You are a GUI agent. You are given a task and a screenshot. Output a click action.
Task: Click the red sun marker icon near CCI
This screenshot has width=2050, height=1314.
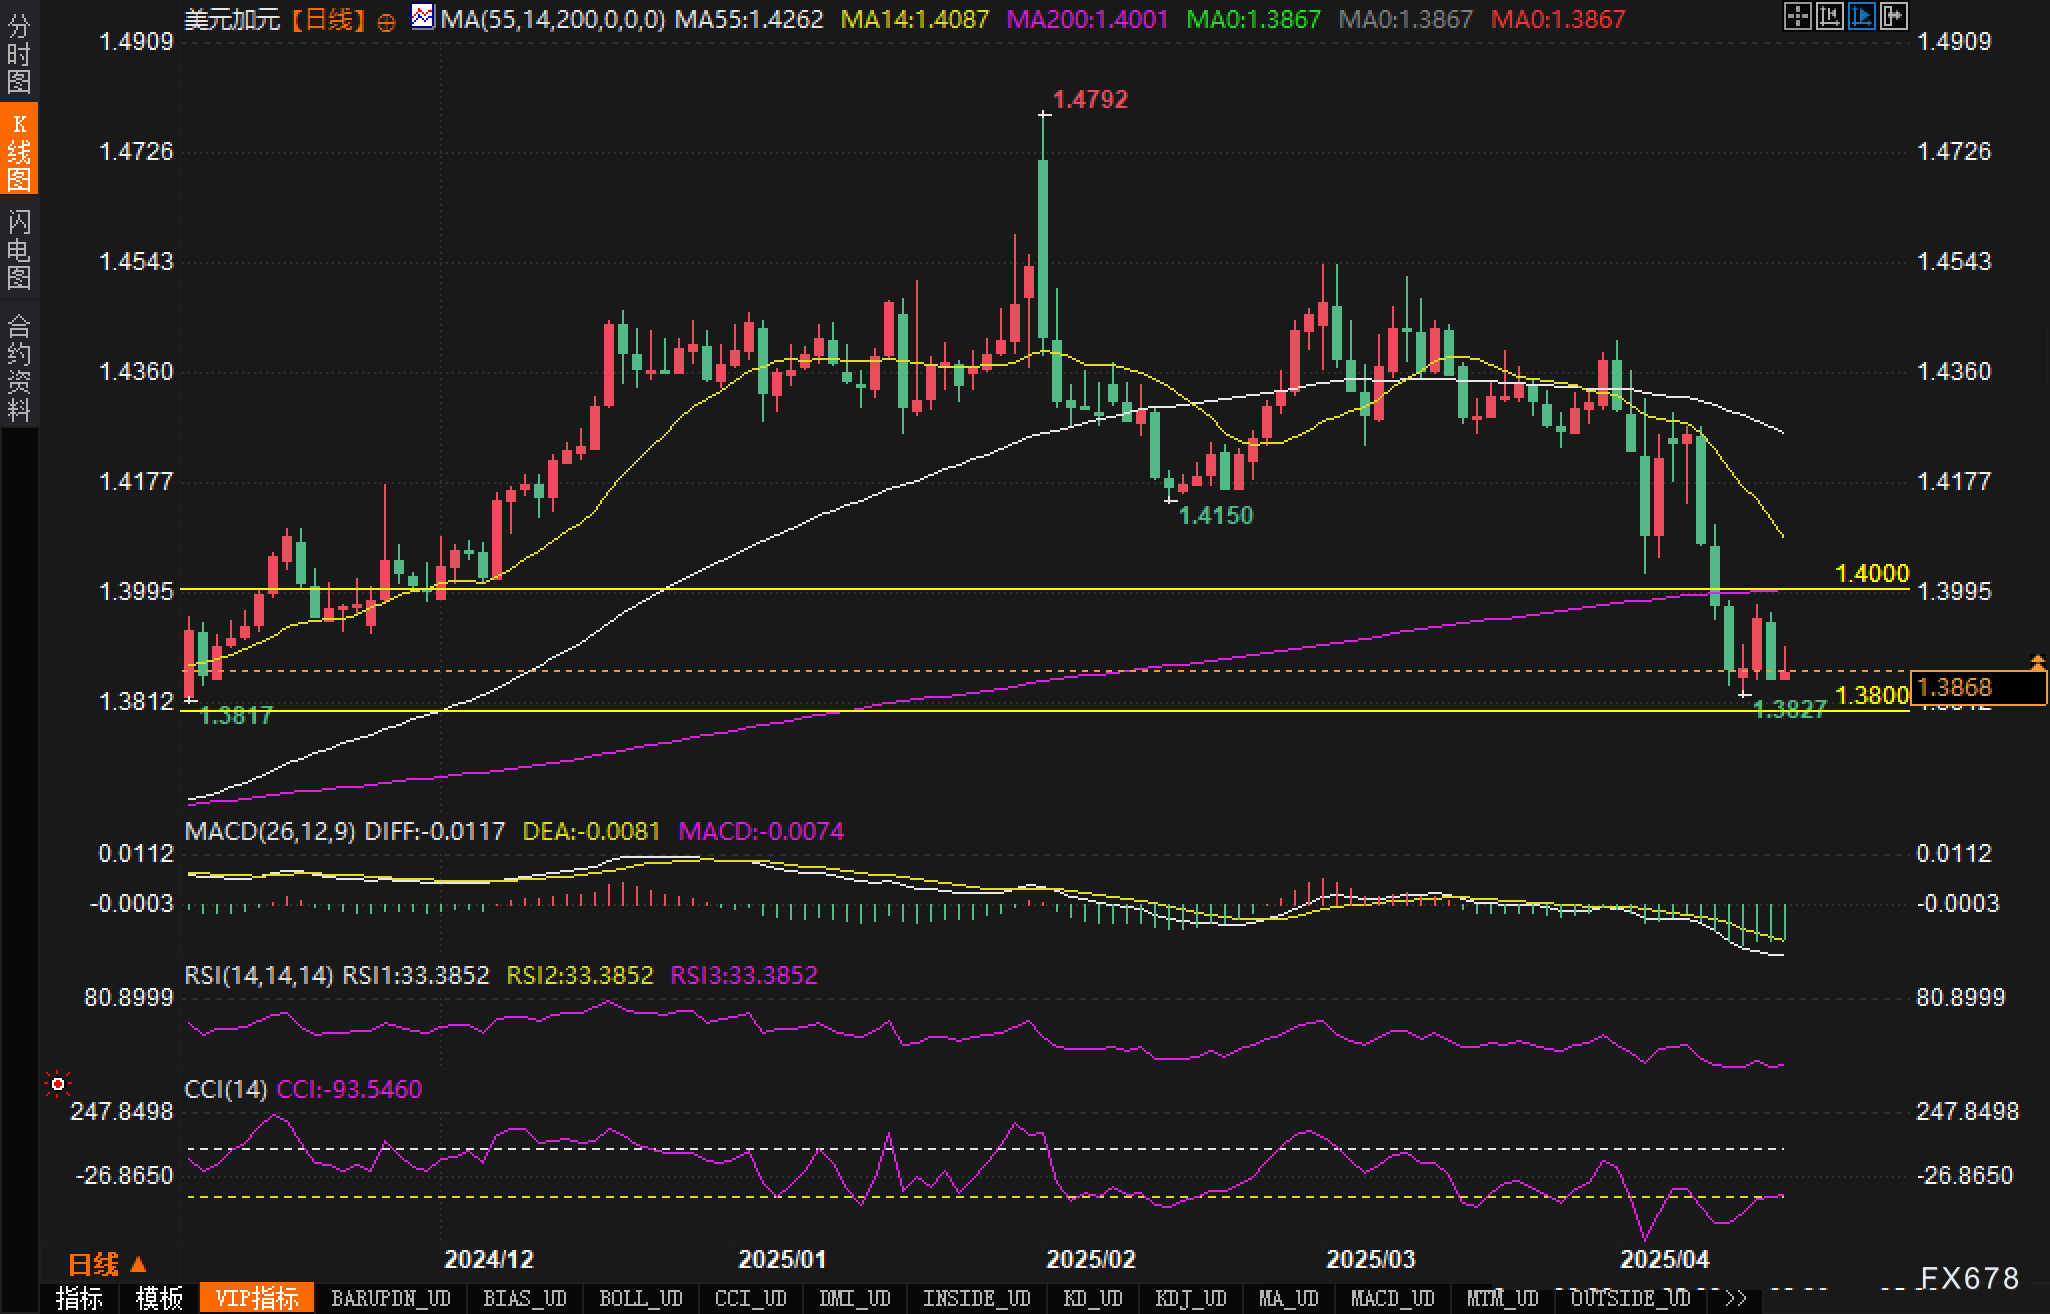pos(58,1084)
